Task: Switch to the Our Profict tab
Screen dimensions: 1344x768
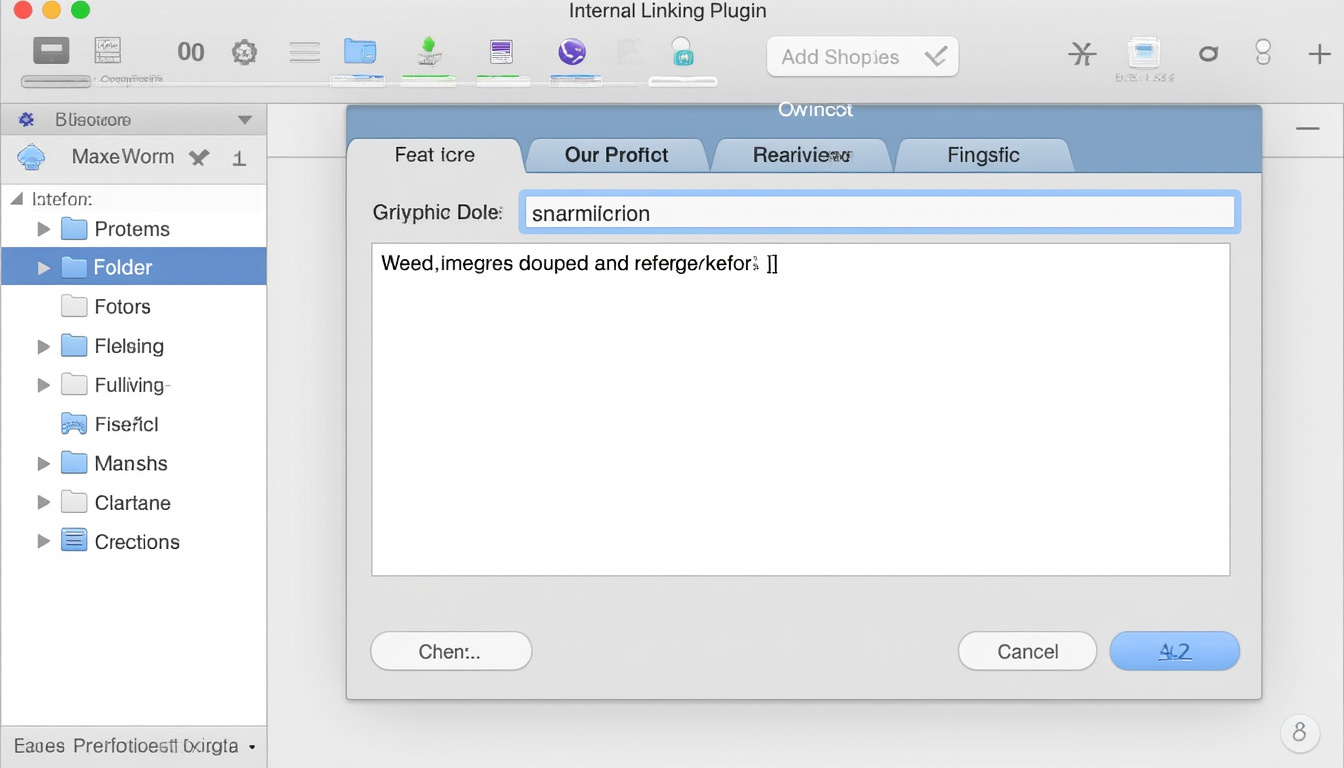Action: tap(616, 155)
